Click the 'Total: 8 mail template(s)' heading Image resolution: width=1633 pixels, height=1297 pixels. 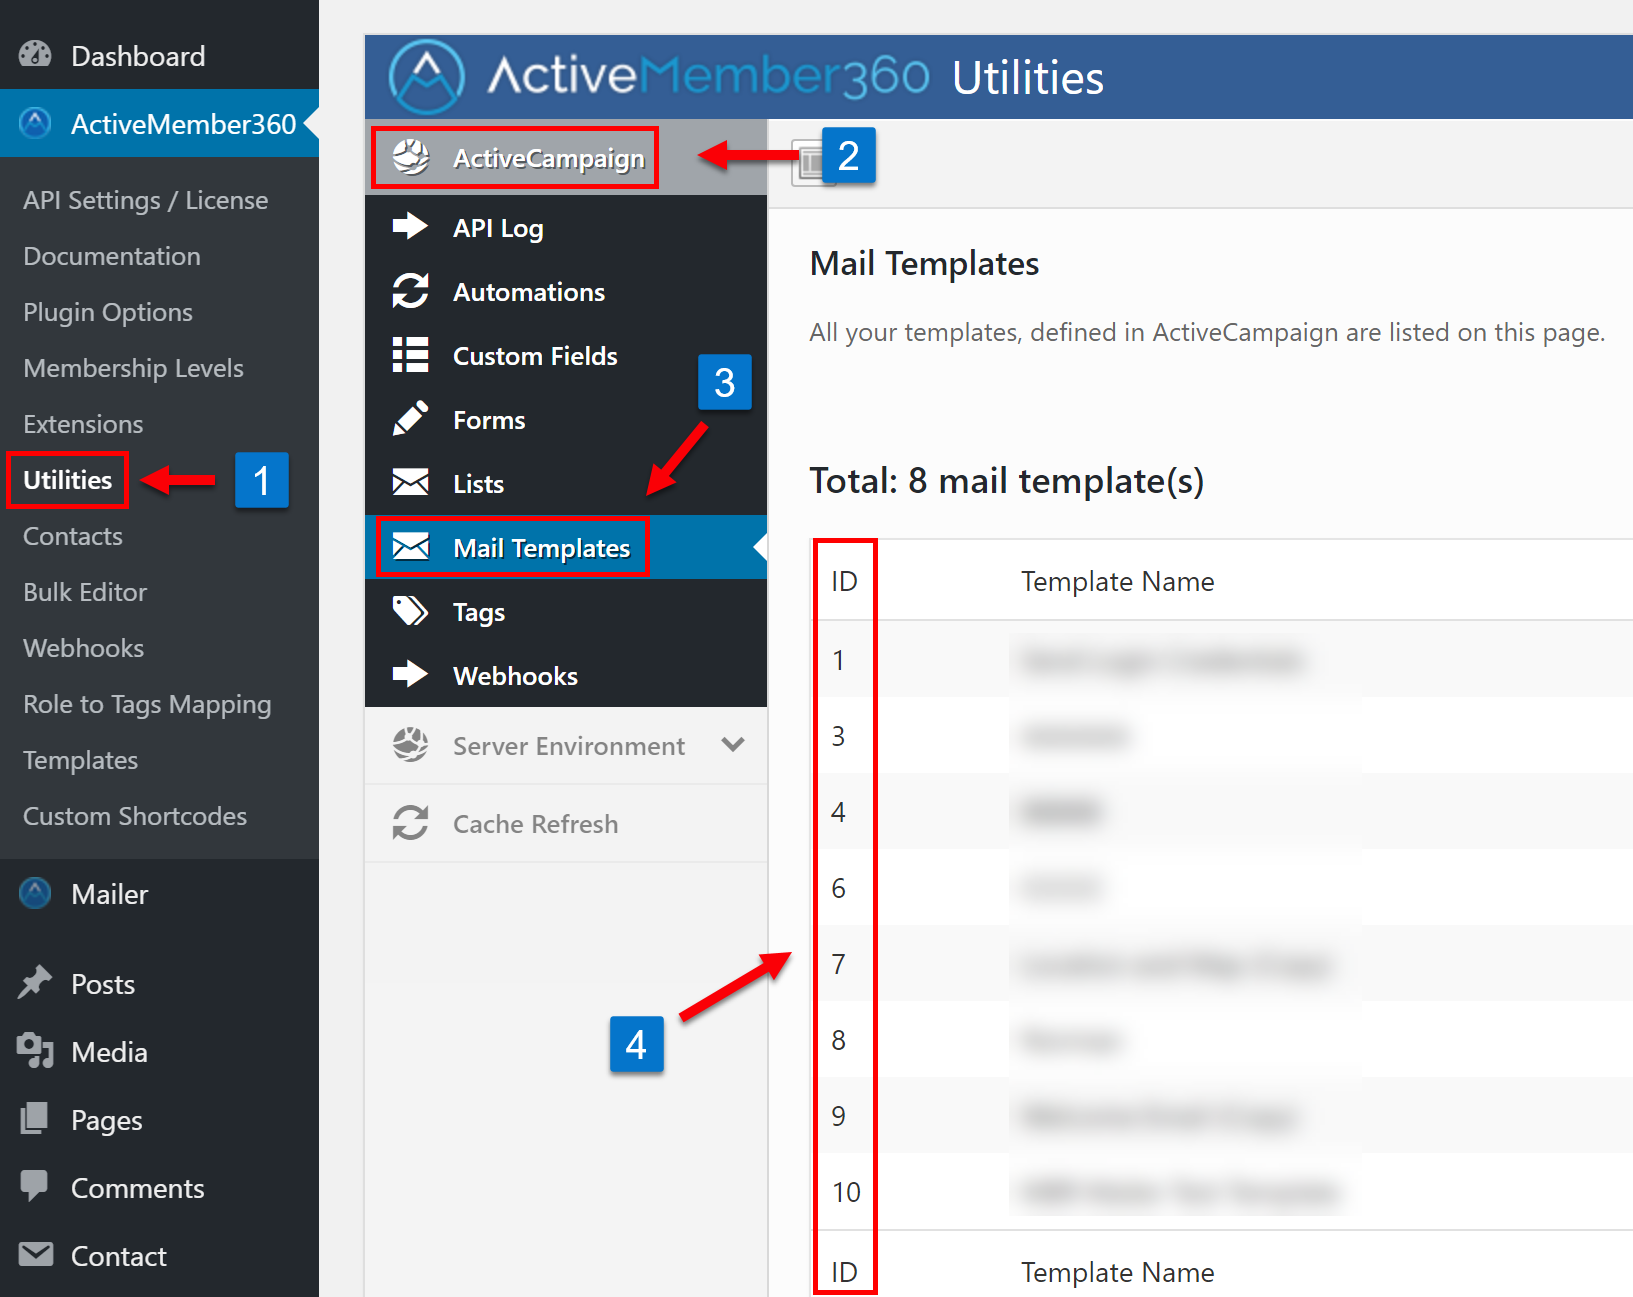pyautogui.click(x=1006, y=481)
